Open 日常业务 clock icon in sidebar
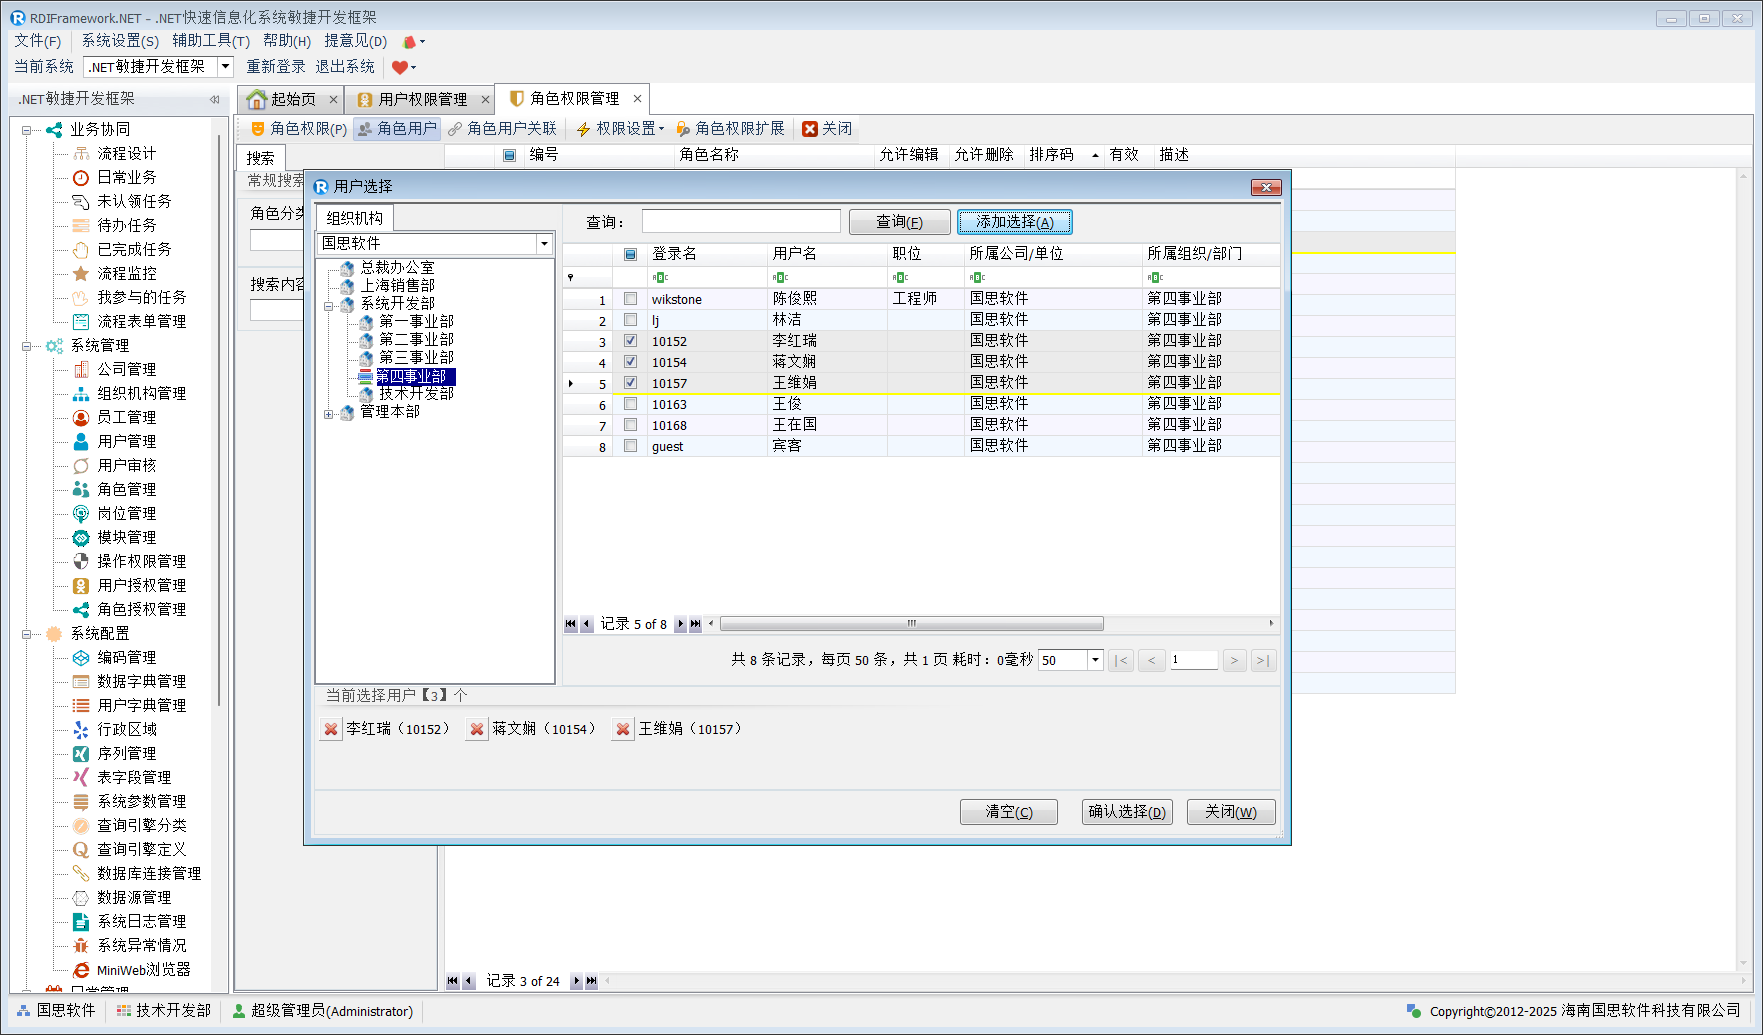This screenshot has width=1763, height=1035. tap(81, 177)
